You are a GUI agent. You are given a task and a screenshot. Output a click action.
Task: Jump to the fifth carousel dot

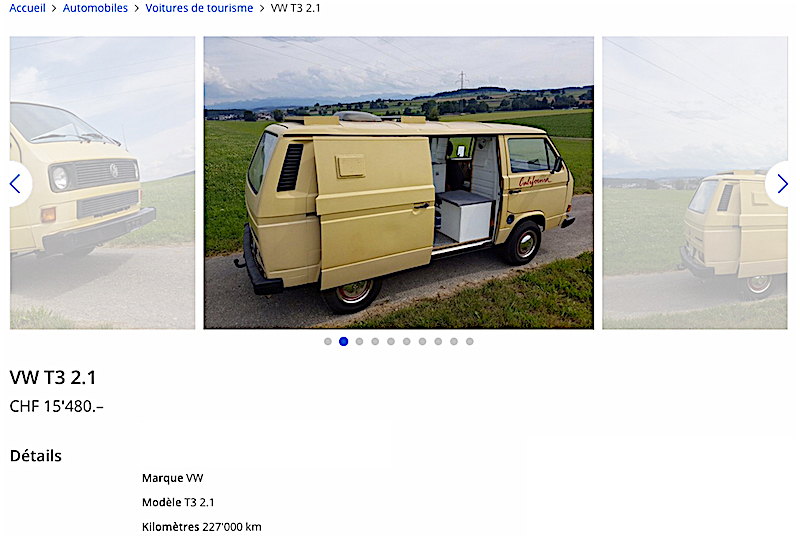click(391, 341)
